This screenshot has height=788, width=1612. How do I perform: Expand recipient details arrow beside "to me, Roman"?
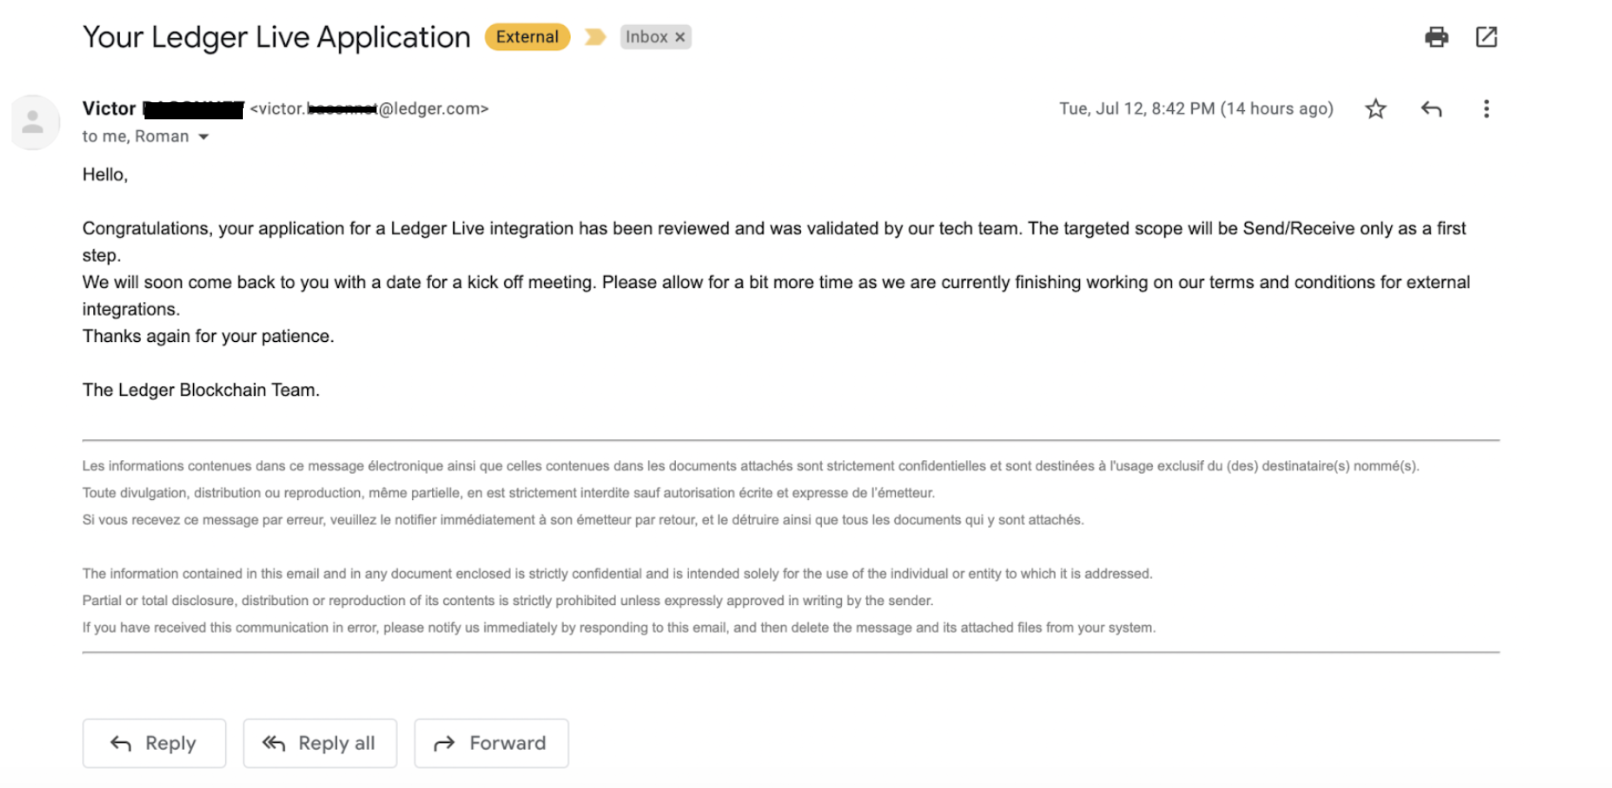(x=204, y=137)
